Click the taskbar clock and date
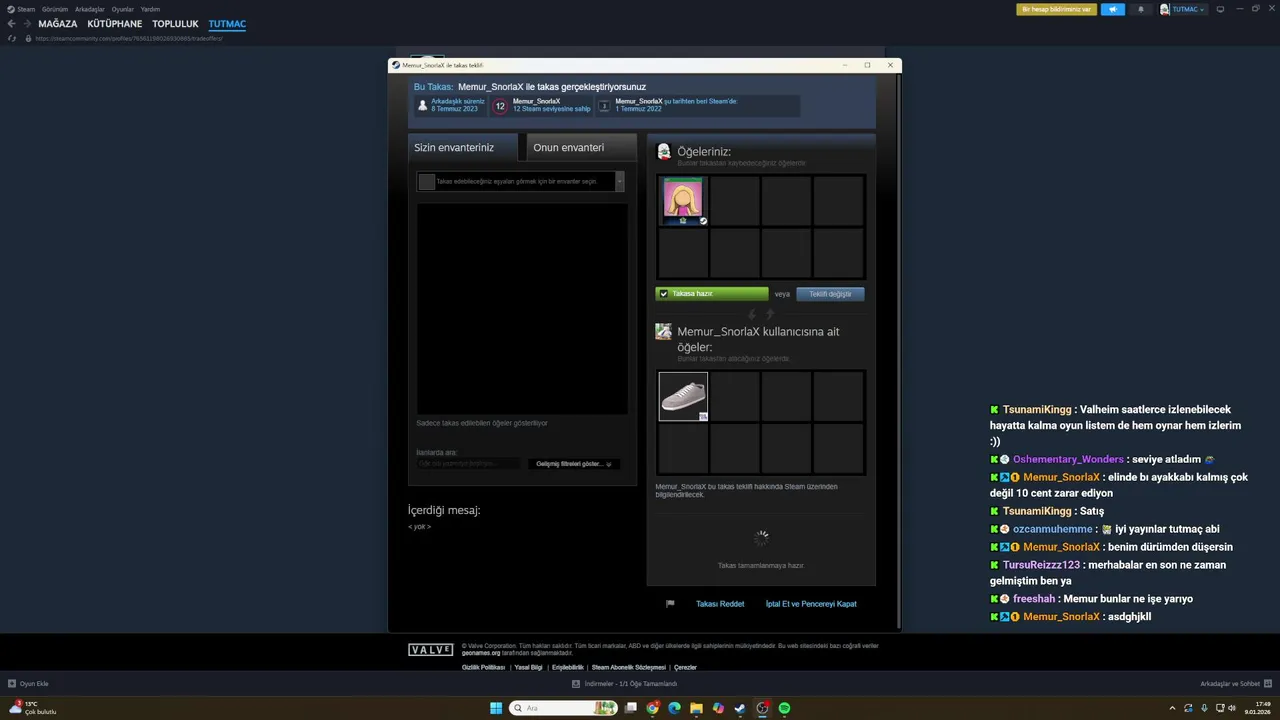This screenshot has height=720, width=1280. click(1257, 708)
